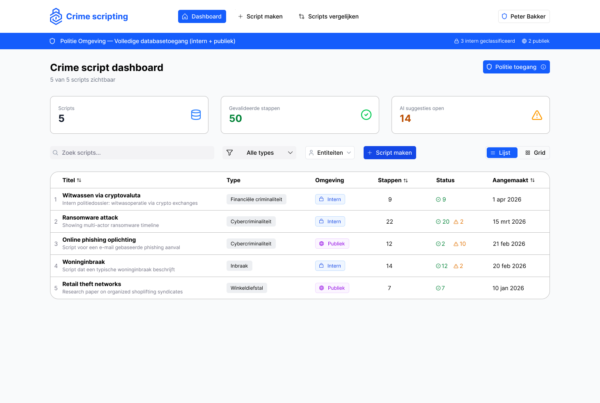
Task: Open the Ransomware attack script
Action: pos(90,217)
